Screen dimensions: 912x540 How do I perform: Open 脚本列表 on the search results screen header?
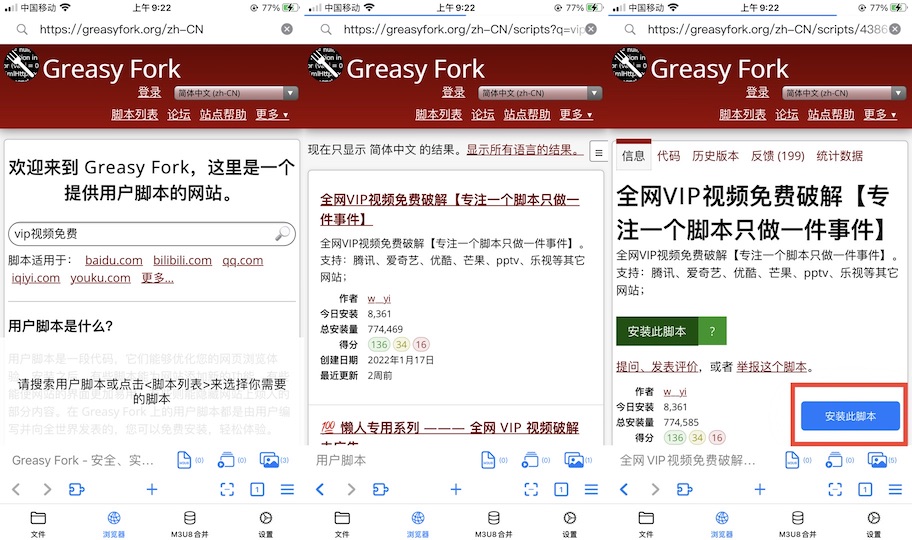(439, 115)
